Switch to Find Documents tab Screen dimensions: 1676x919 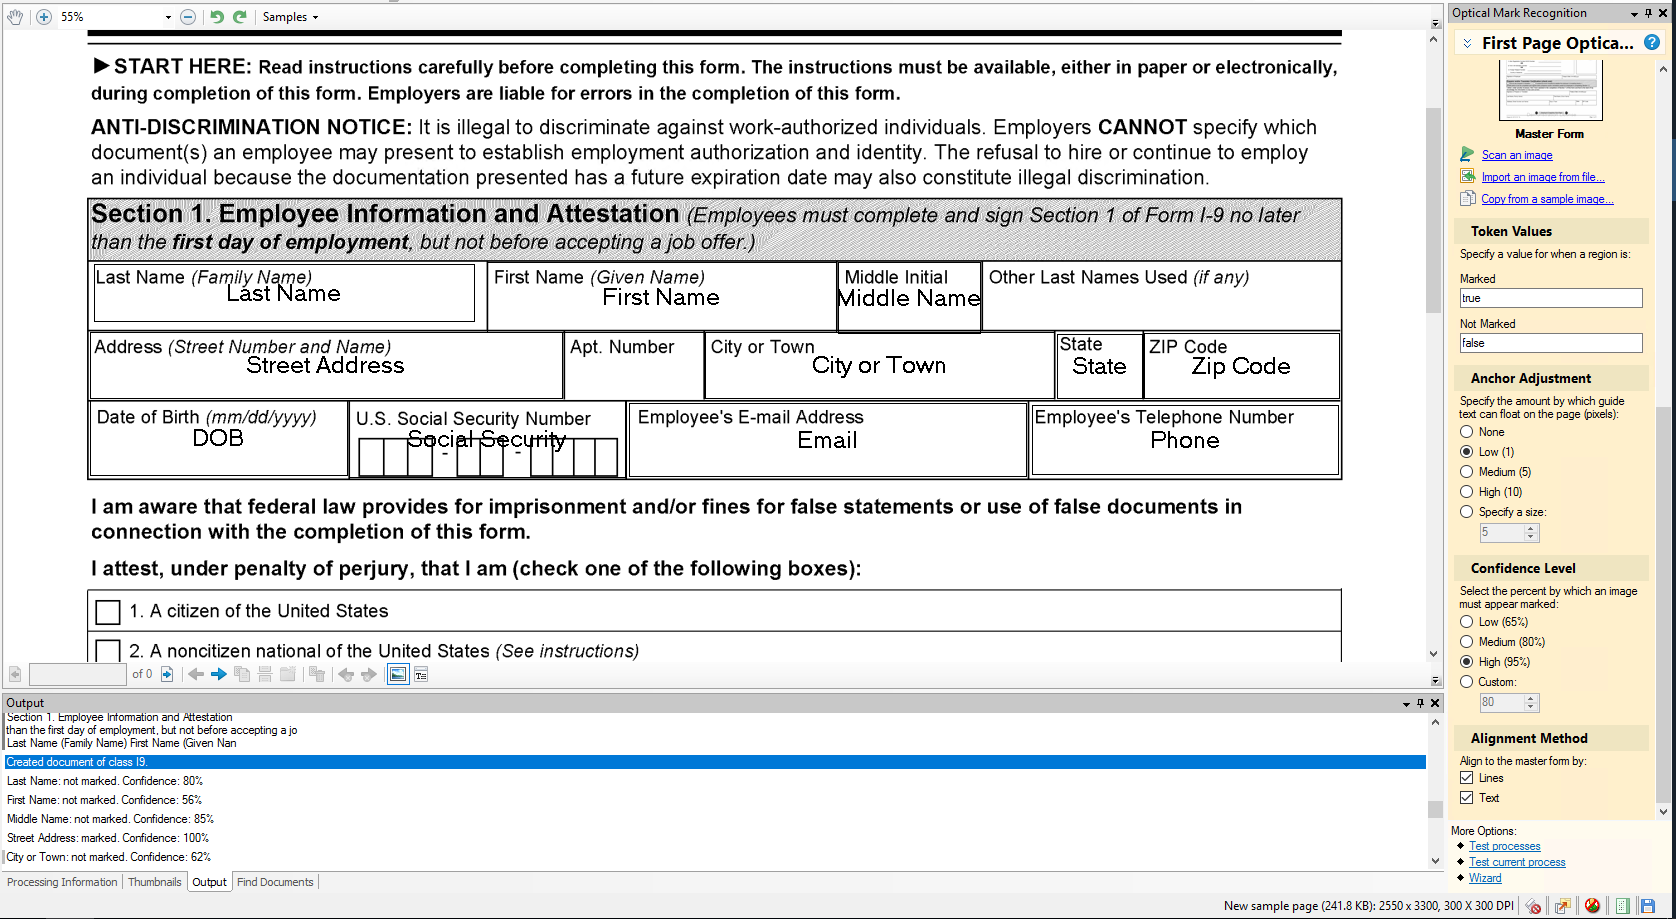[x=275, y=882]
